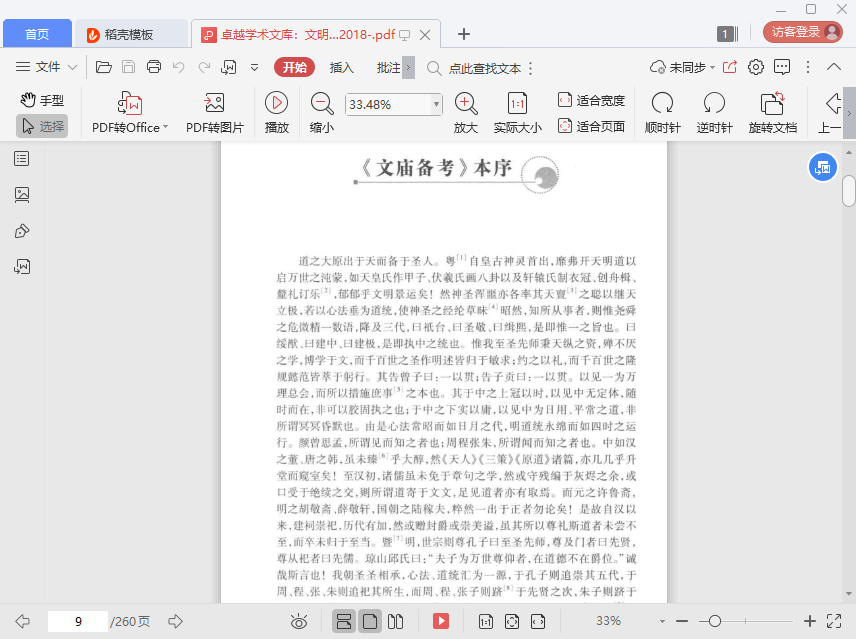The width and height of the screenshot is (856, 639).
Task: Set actual size from status bar 1:1 icon
Action: click(x=485, y=621)
